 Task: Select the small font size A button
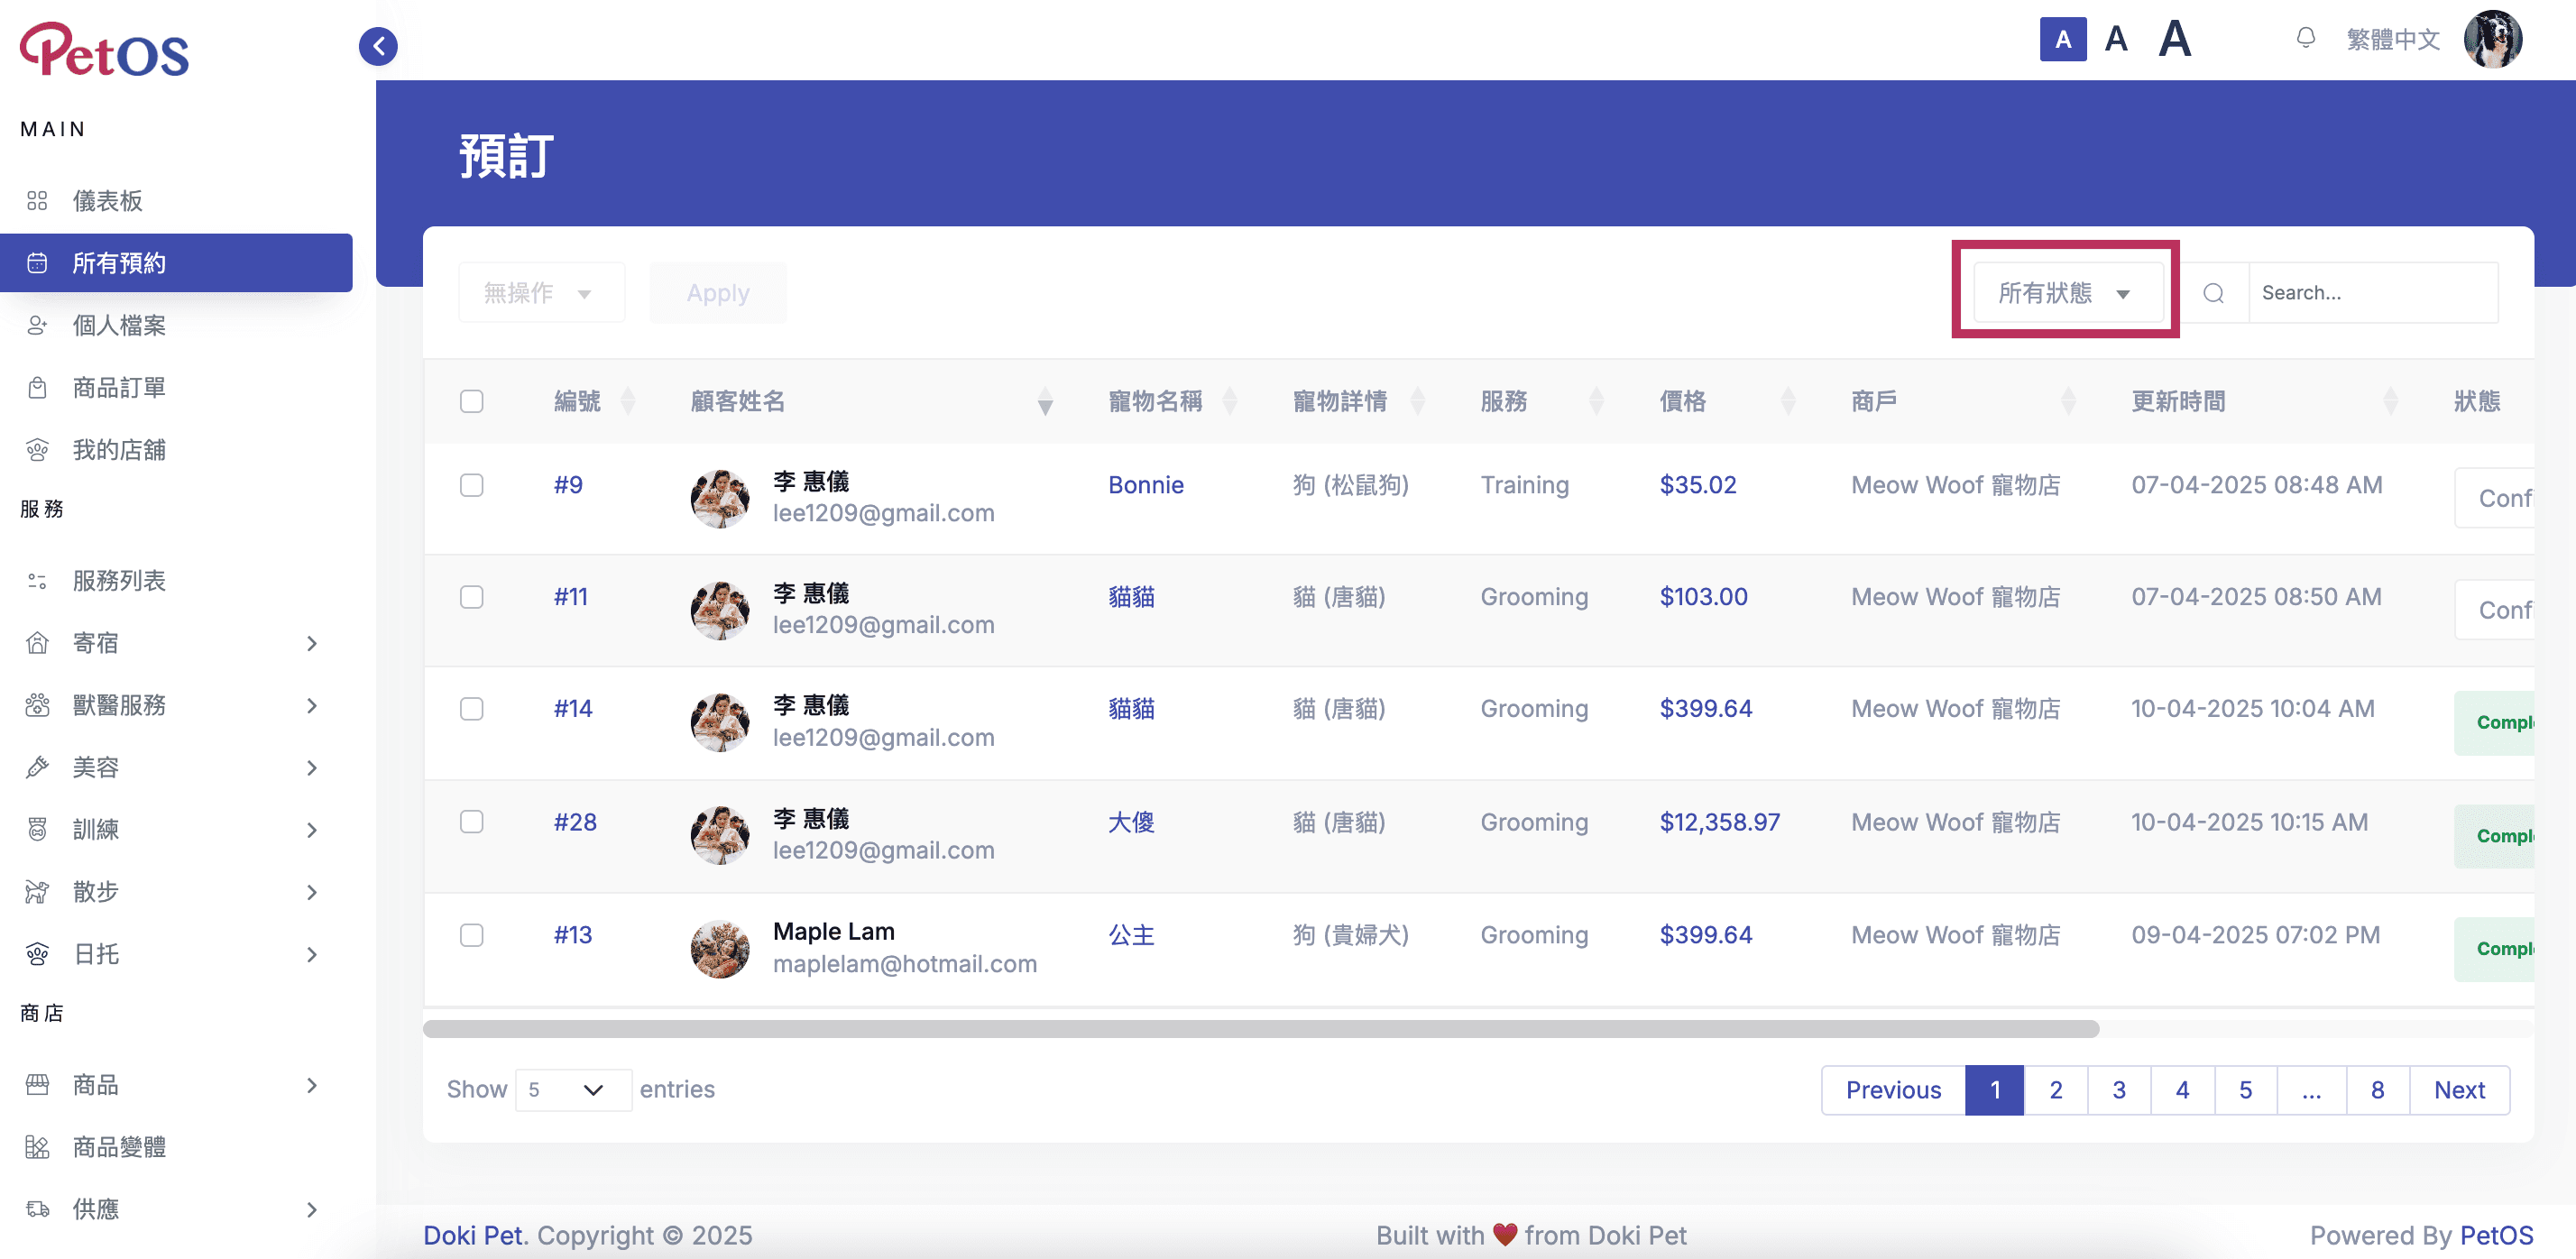tap(2062, 40)
